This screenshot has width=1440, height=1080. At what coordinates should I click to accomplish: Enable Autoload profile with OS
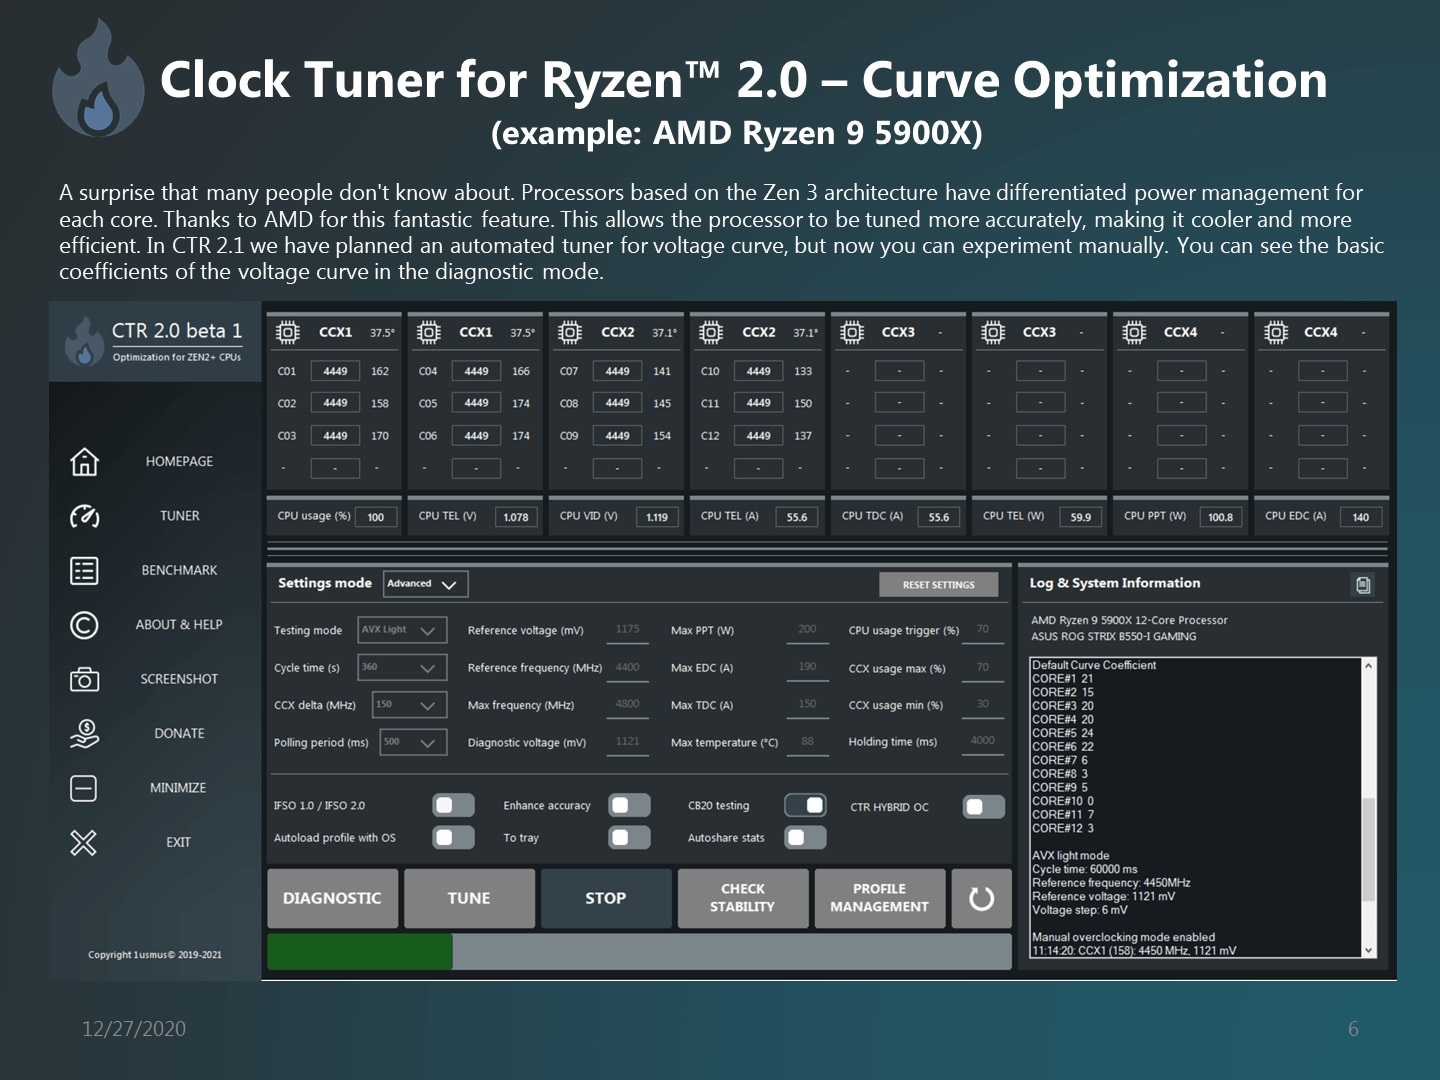pos(453,837)
